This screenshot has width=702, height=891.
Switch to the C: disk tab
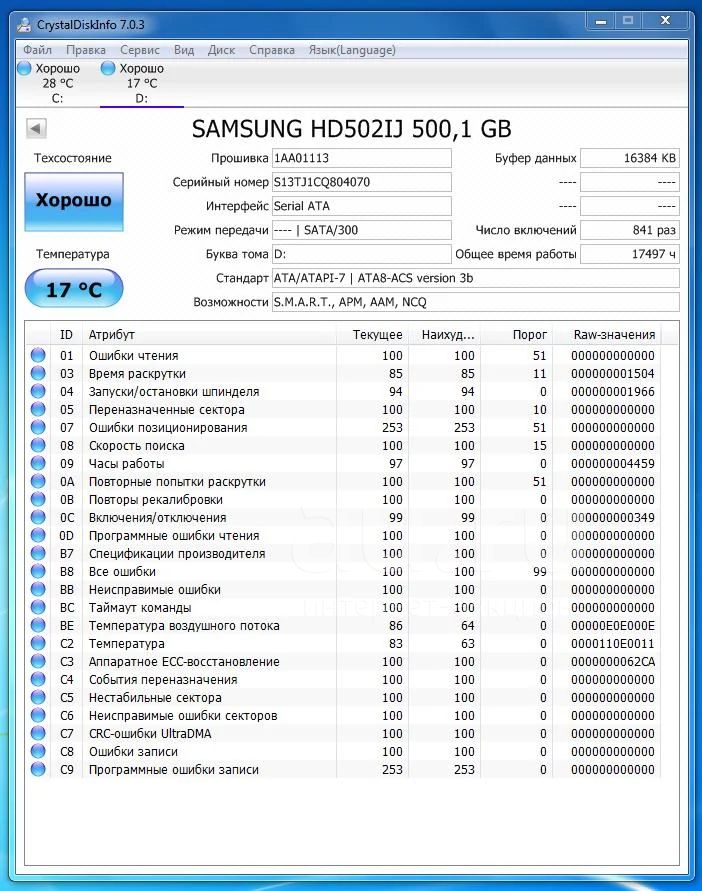point(57,83)
